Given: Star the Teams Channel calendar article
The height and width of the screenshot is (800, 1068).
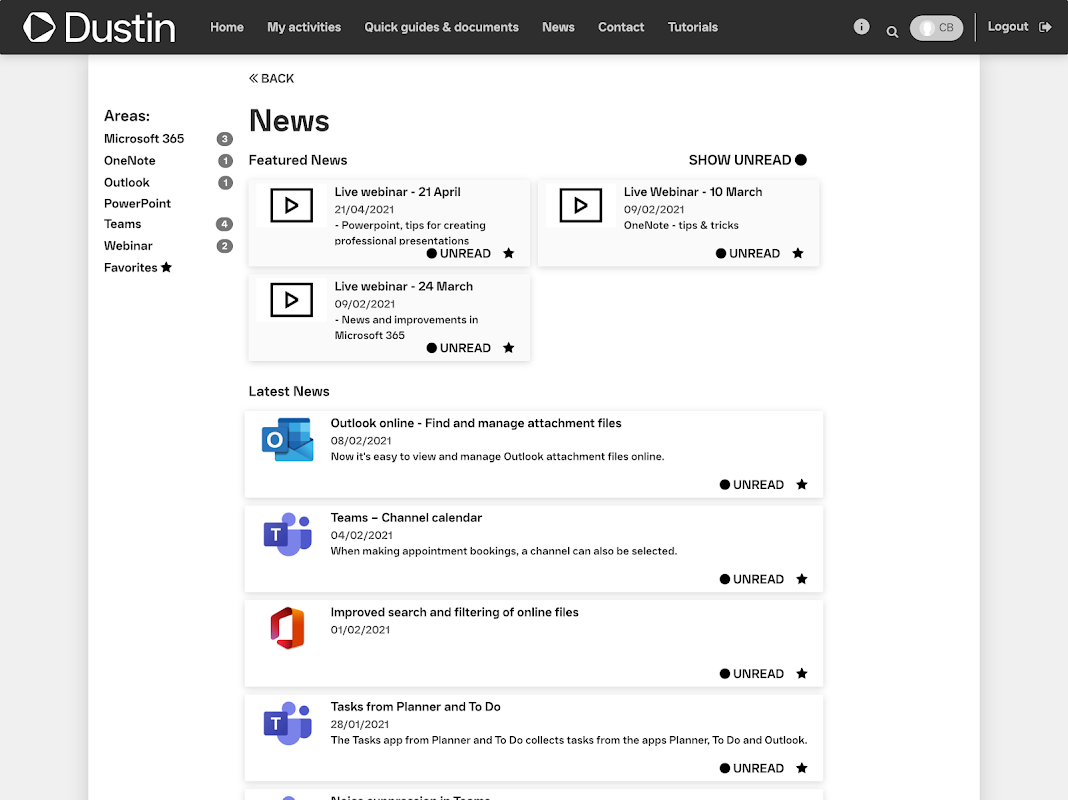Looking at the screenshot, I should 802,579.
